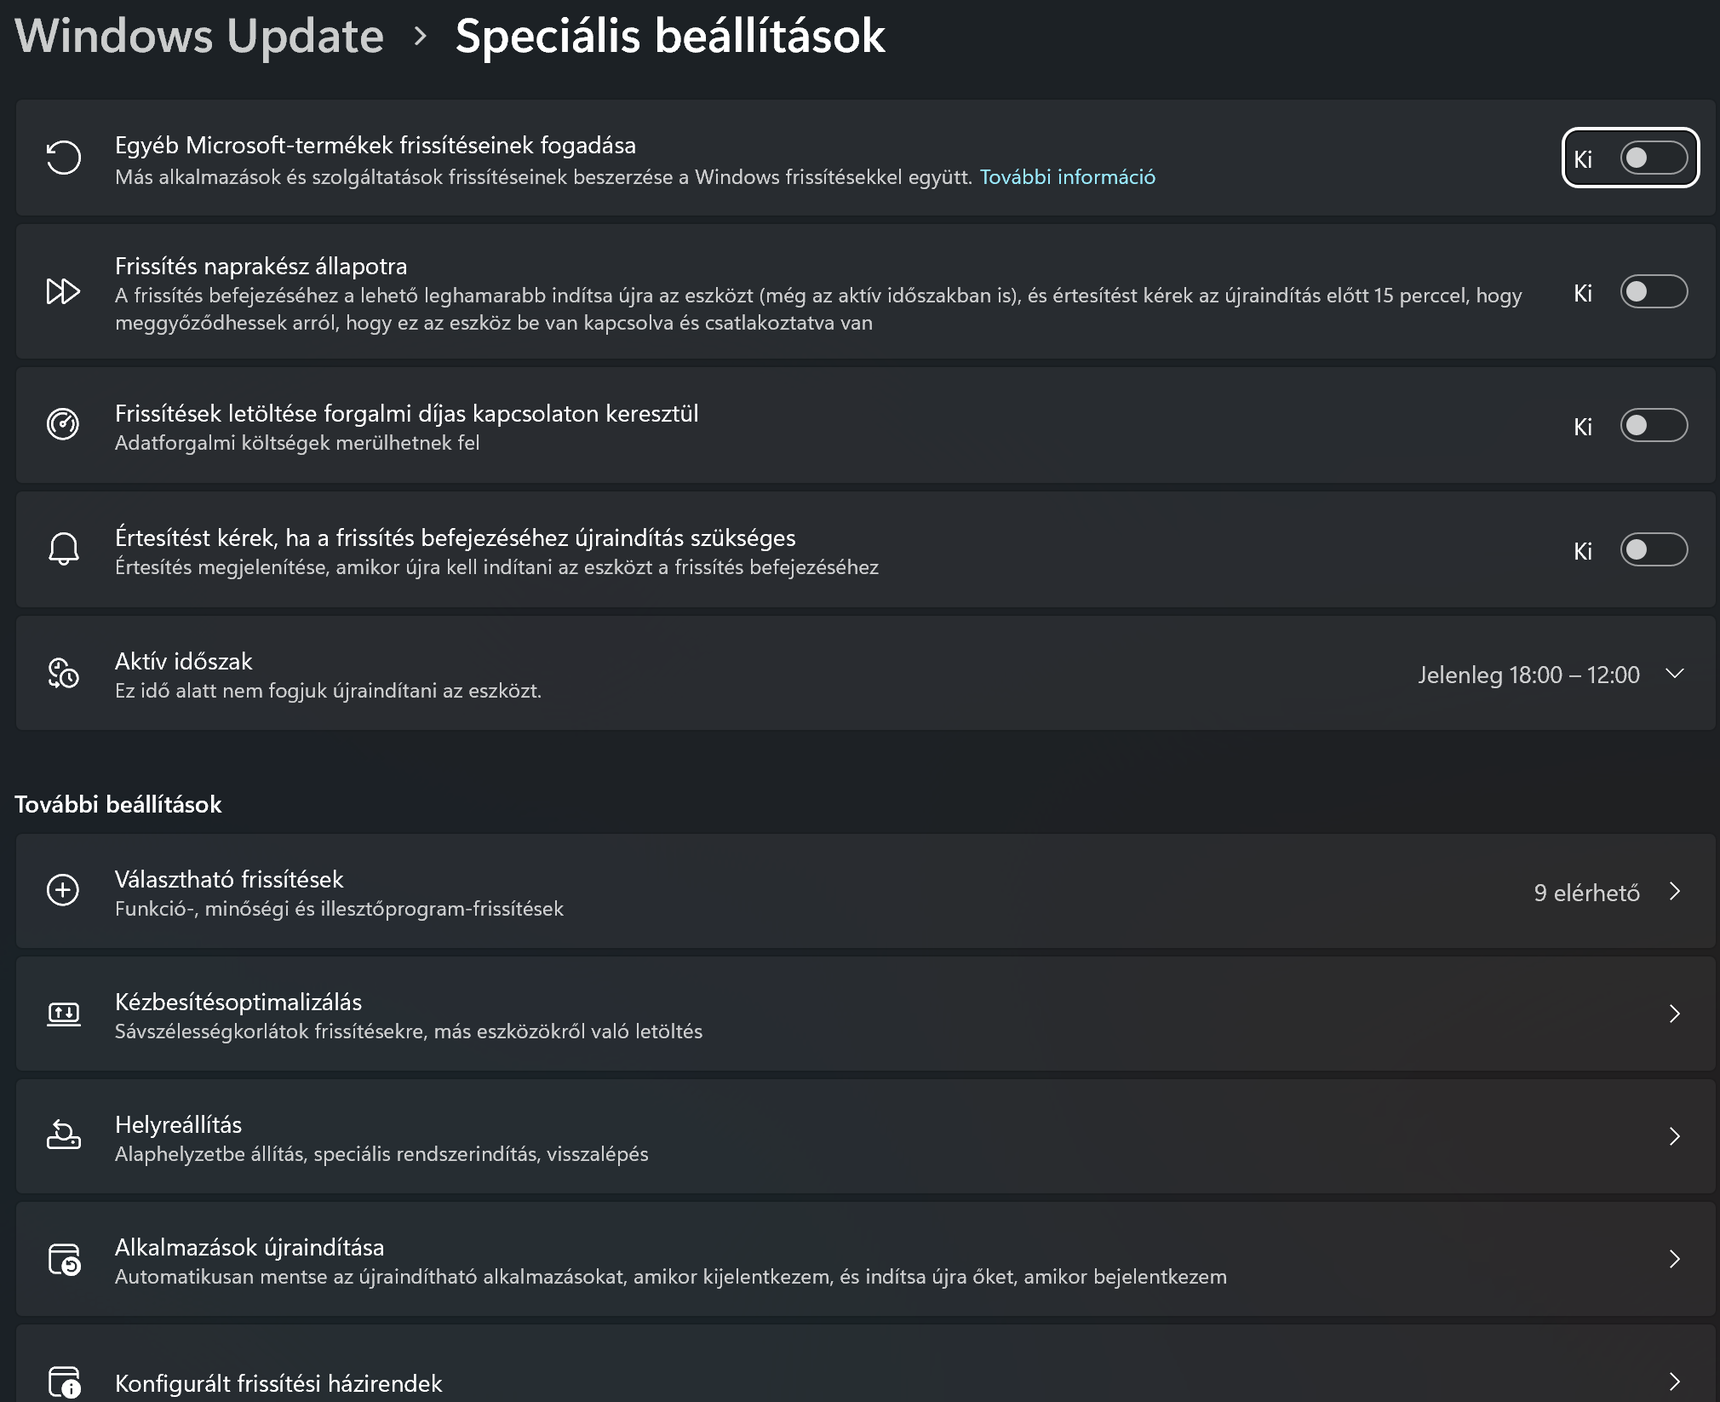The width and height of the screenshot is (1720, 1402).
Task: Click the Aktív időszak clock icon
Action: click(x=63, y=673)
